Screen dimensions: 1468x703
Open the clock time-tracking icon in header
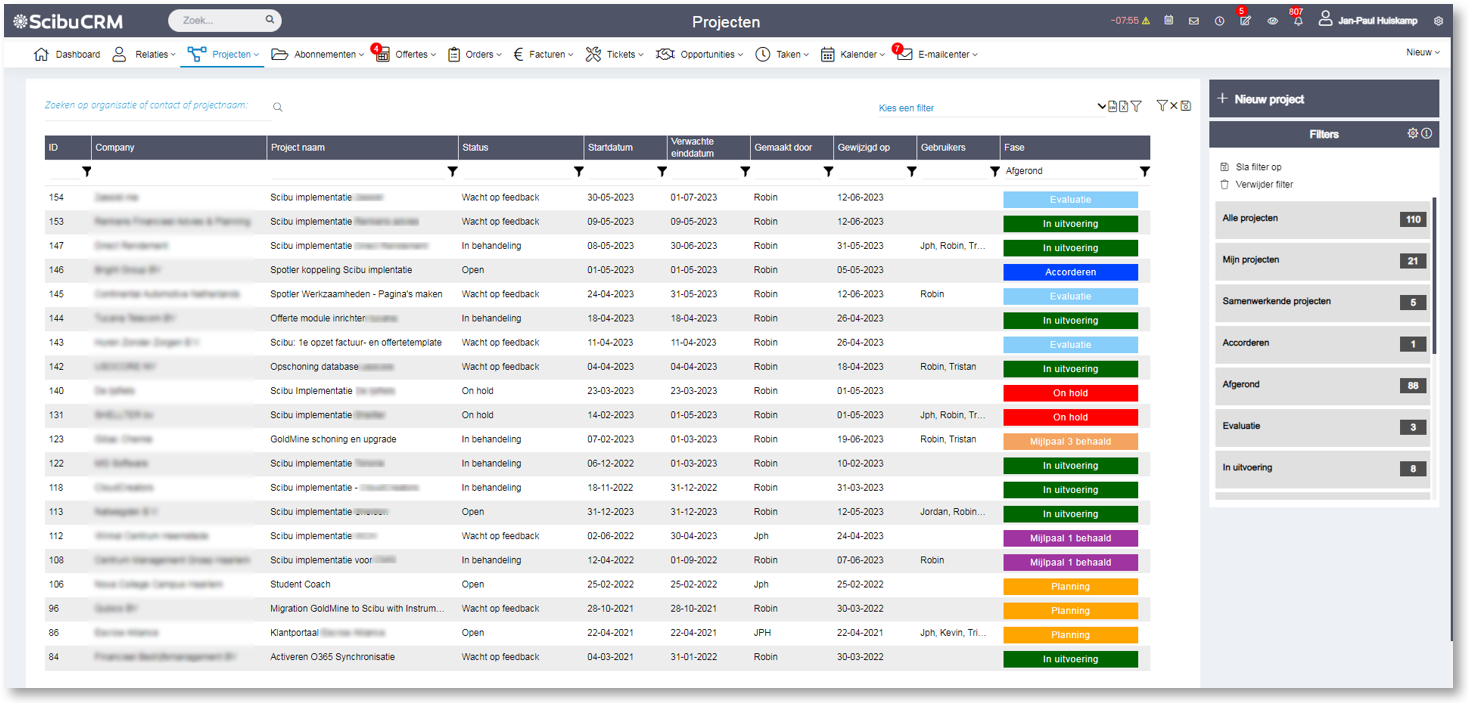(1219, 20)
